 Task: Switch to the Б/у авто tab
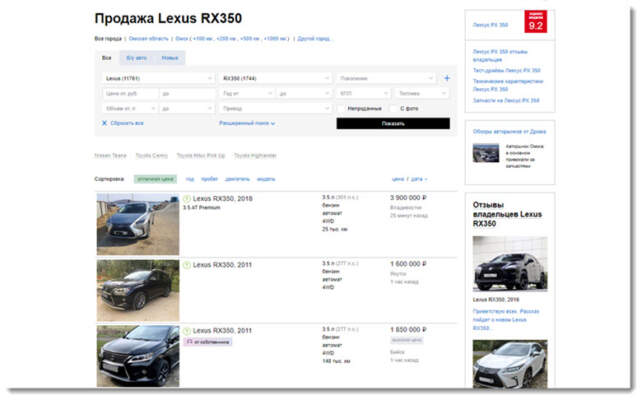pyautogui.click(x=138, y=58)
